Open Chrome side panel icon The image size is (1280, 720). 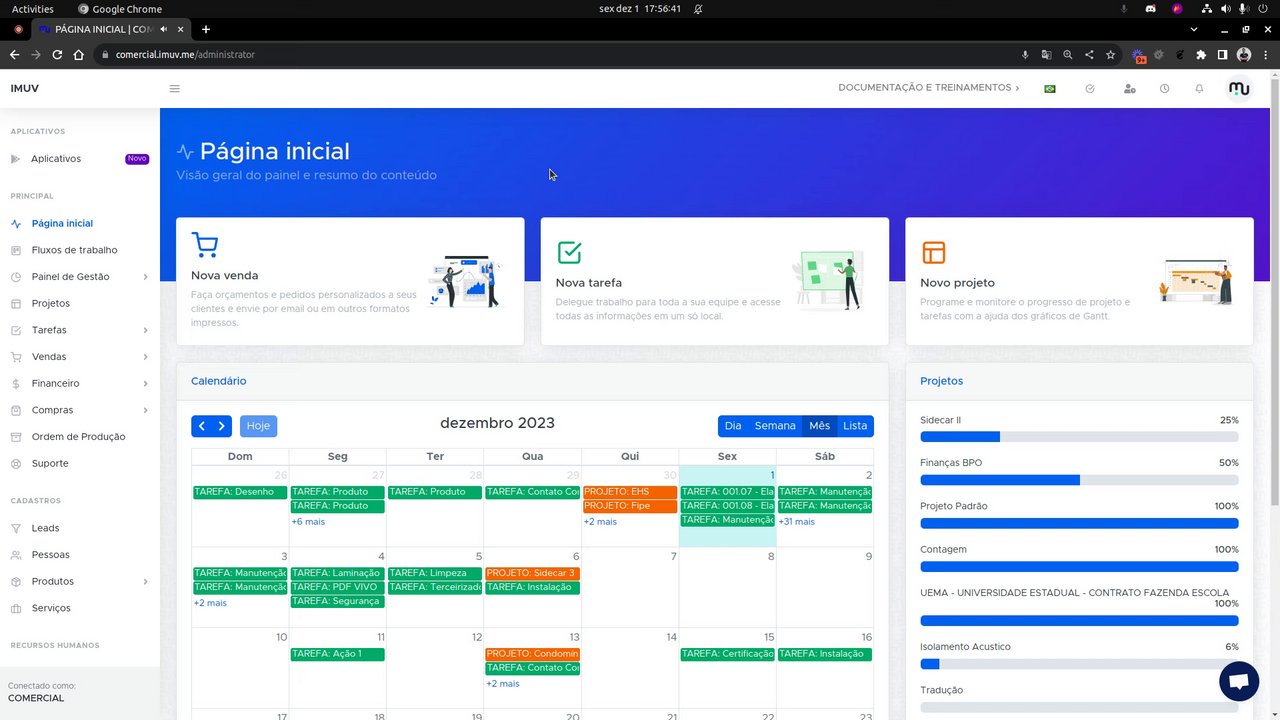[1222, 55]
